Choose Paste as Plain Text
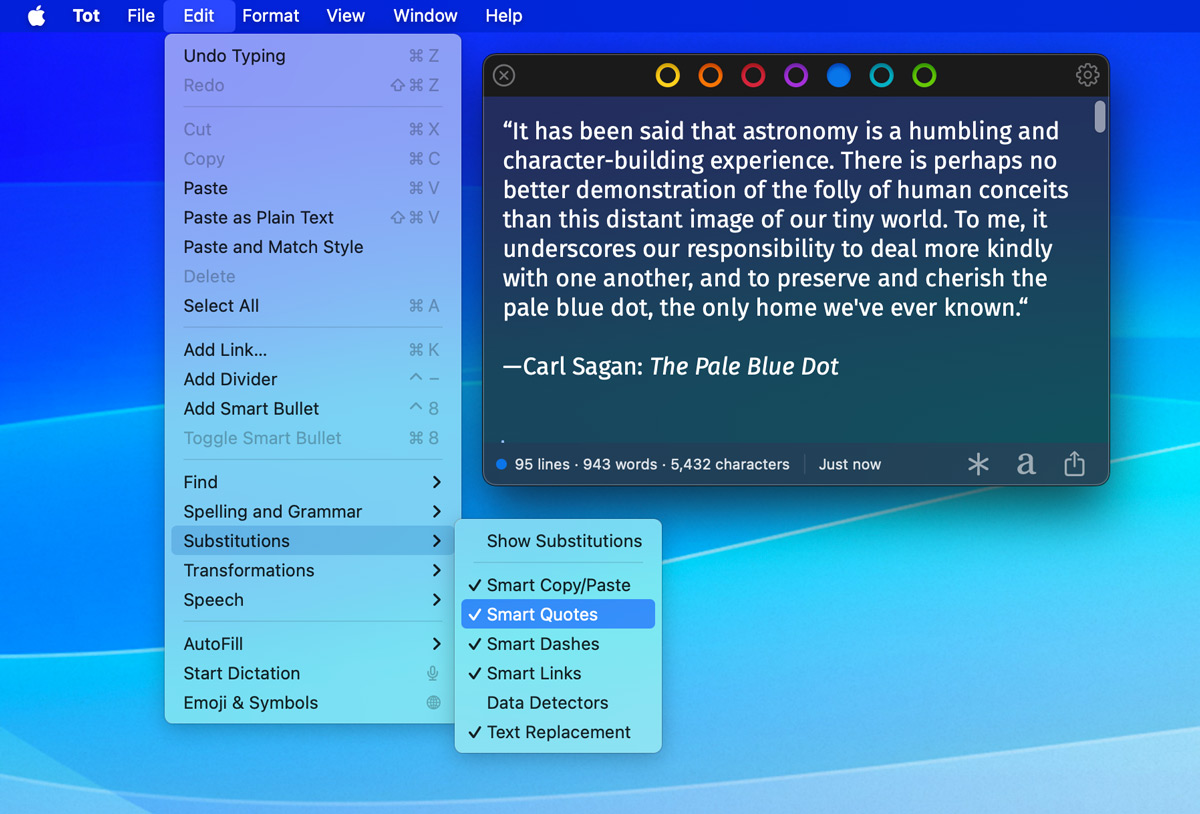Viewport: 1200px width, 814px height. click(x=312, y=217)
